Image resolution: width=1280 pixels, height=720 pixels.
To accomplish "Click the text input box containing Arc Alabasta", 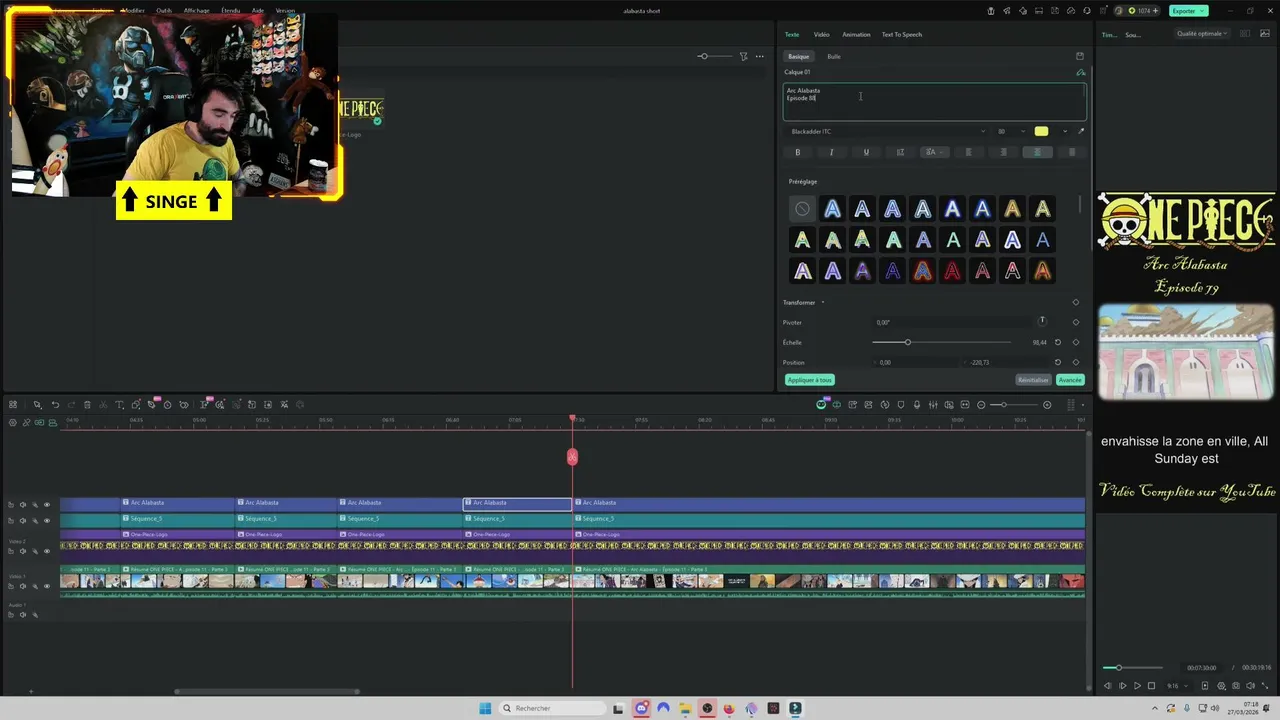I will coord(934,102).
